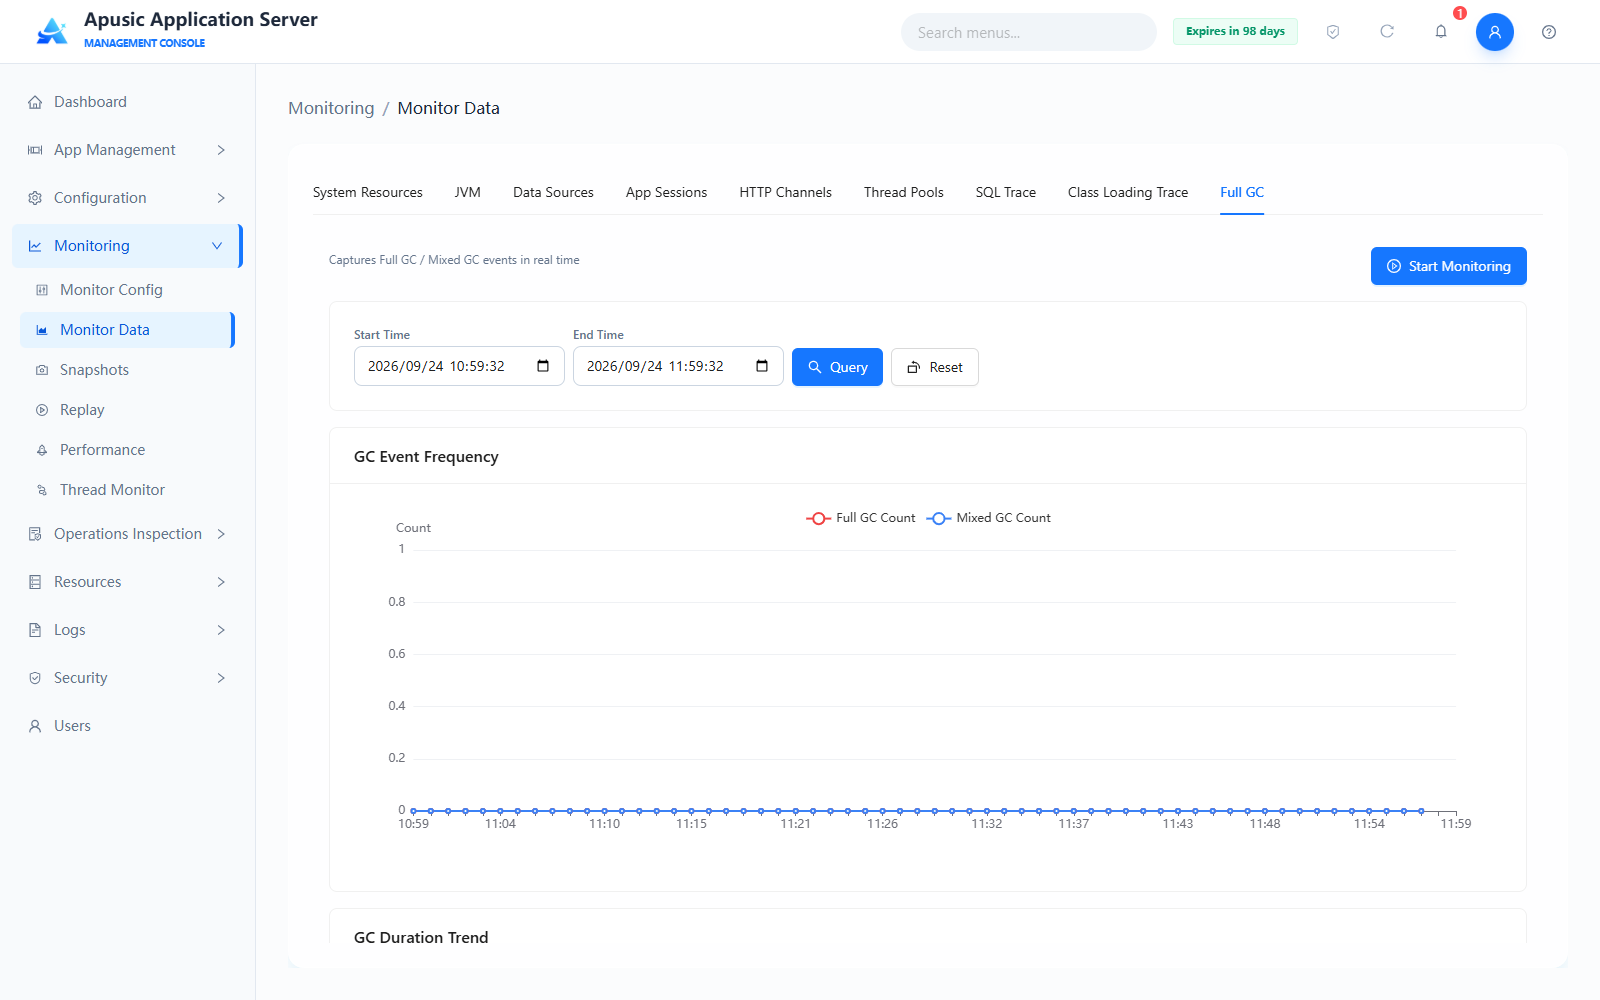
Task: Open the user profile avatar
Action: click(1495, 32)
